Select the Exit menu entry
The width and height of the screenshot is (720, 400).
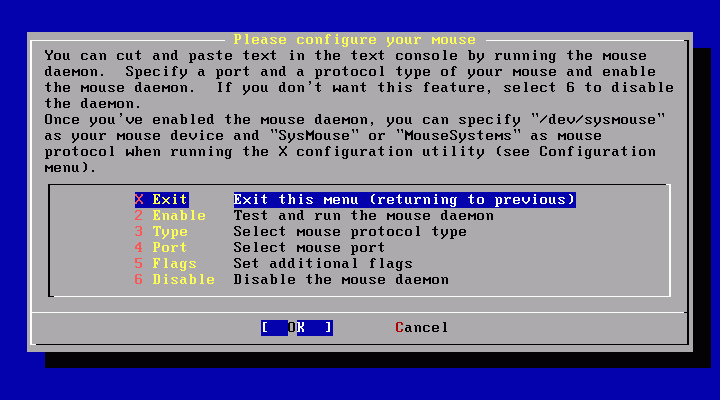click(355, 200)
